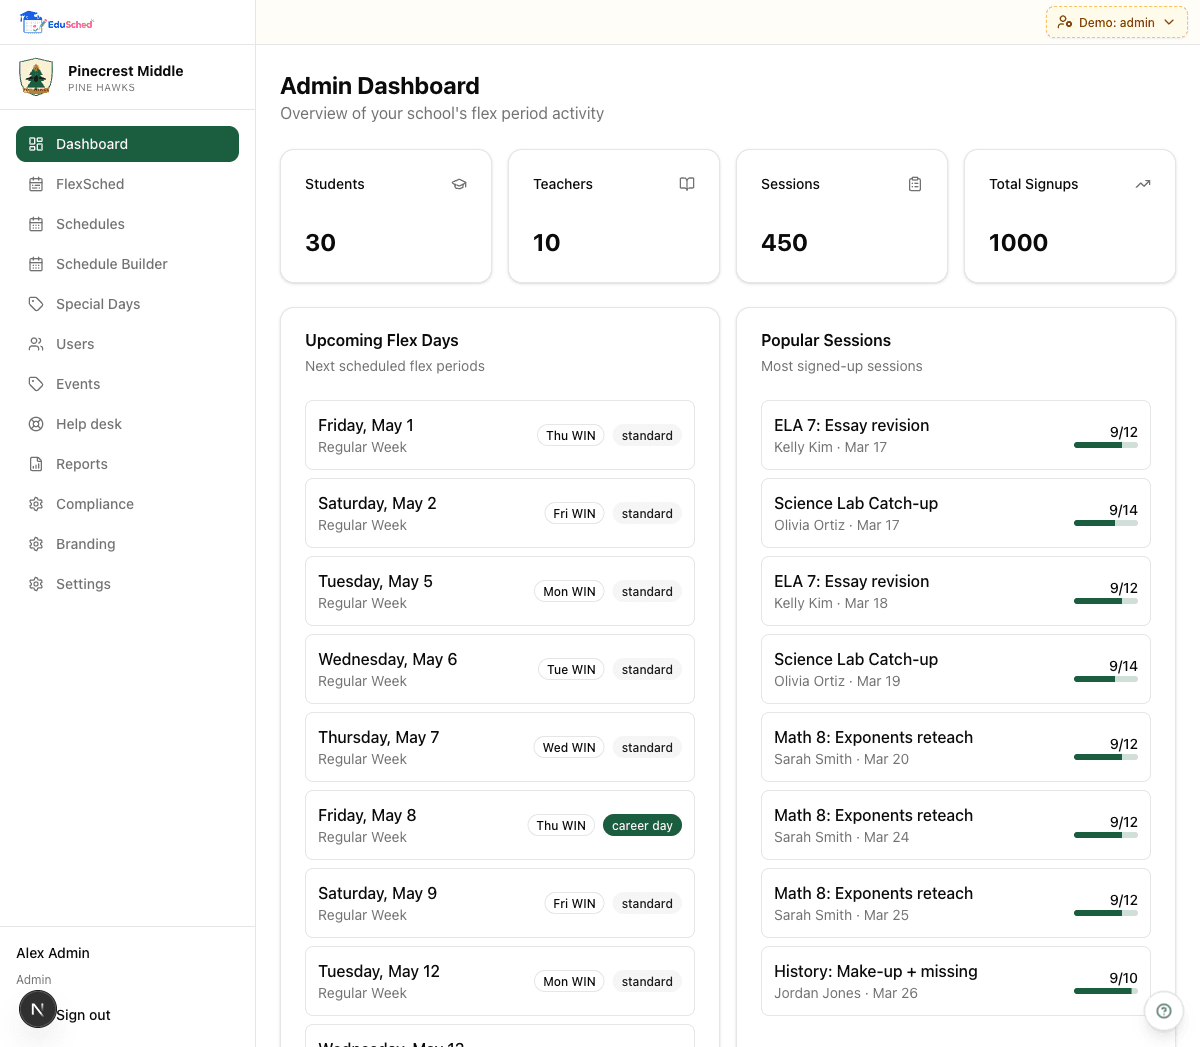Click the trend arrow icon on Total Signups
This screenshot has width=1200, height=1047.
coord(1143,184)
